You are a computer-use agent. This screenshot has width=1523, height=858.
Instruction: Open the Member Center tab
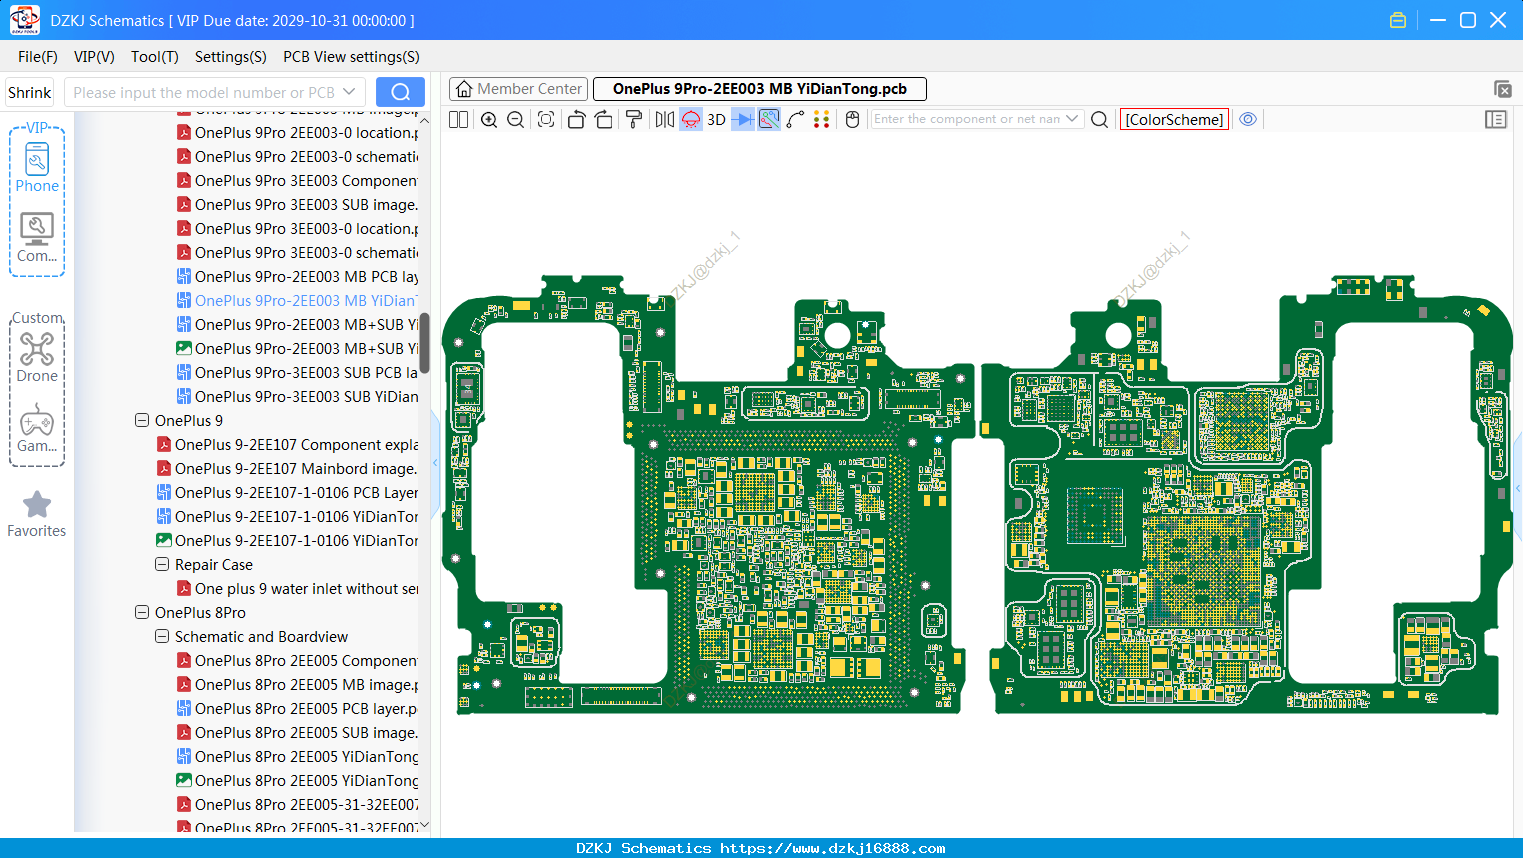(518, 89)
